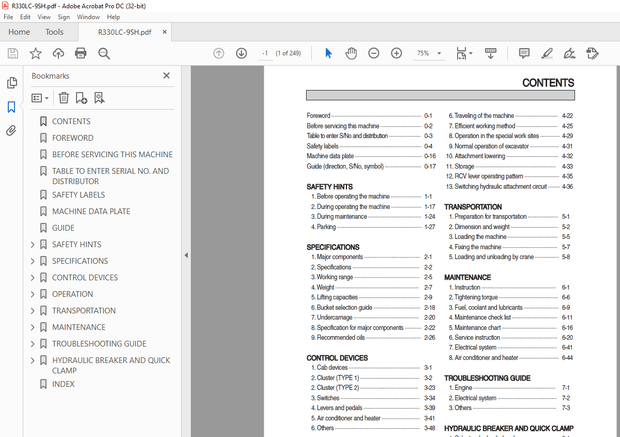Click the scrolling mode keyboard icon
620x437 pixels.
490,53
